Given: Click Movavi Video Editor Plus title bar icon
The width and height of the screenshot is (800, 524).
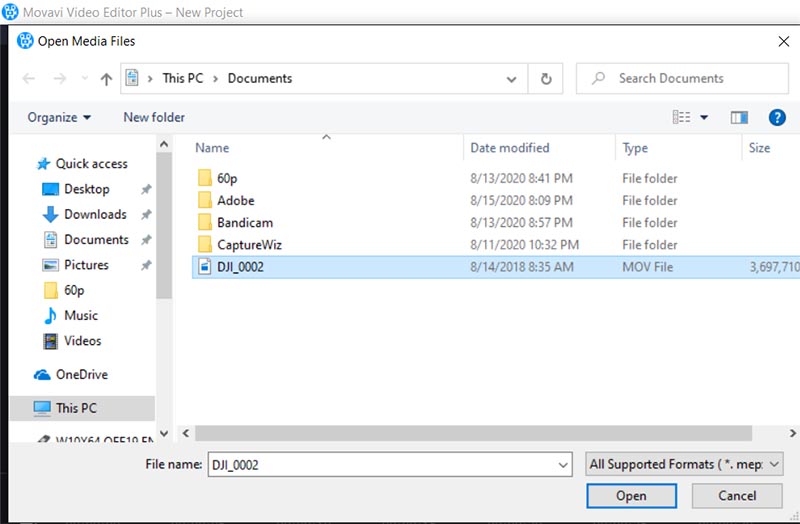Looking at the screenshot, I should click(10, 12).
